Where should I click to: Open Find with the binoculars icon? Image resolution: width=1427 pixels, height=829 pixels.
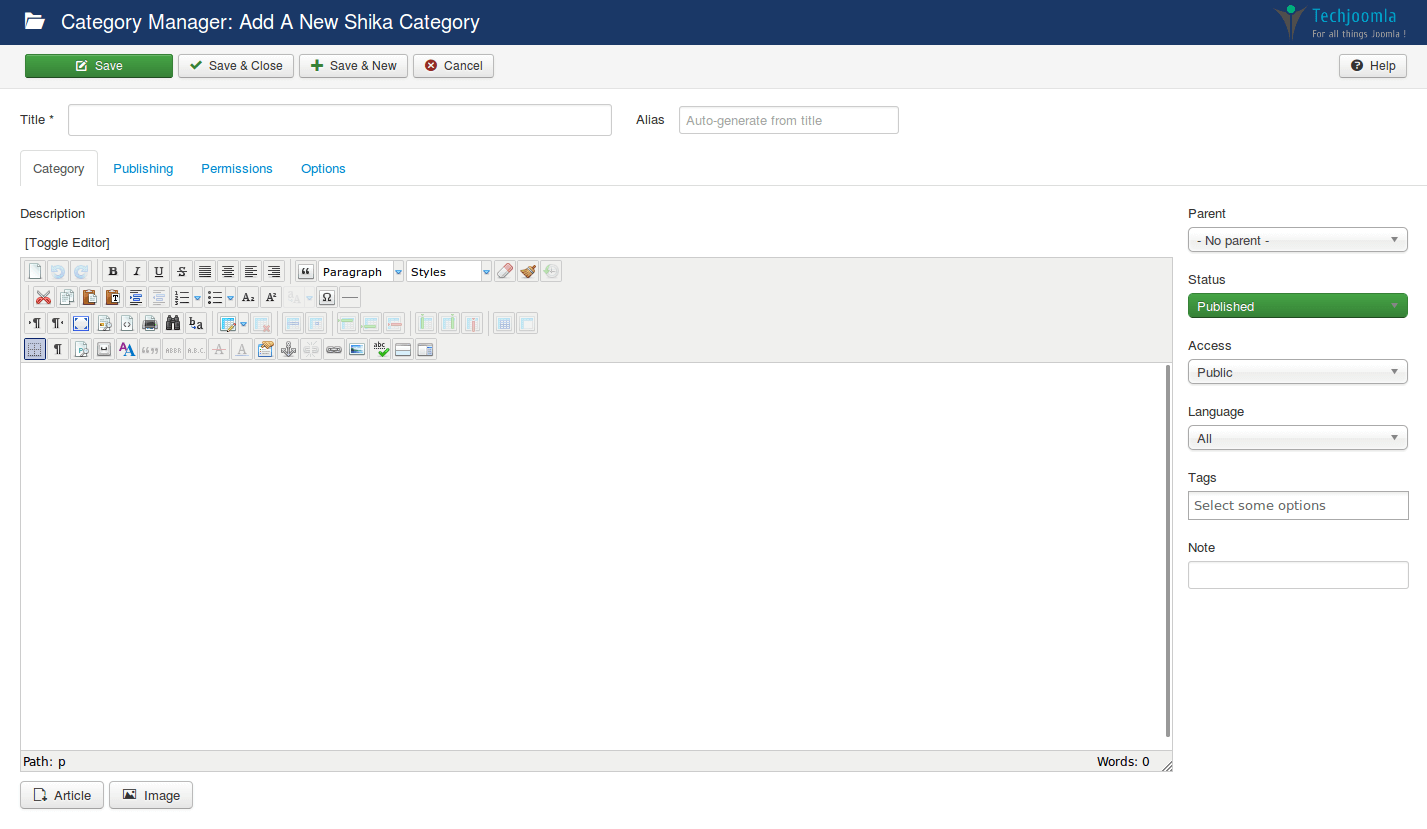[173, 323]
